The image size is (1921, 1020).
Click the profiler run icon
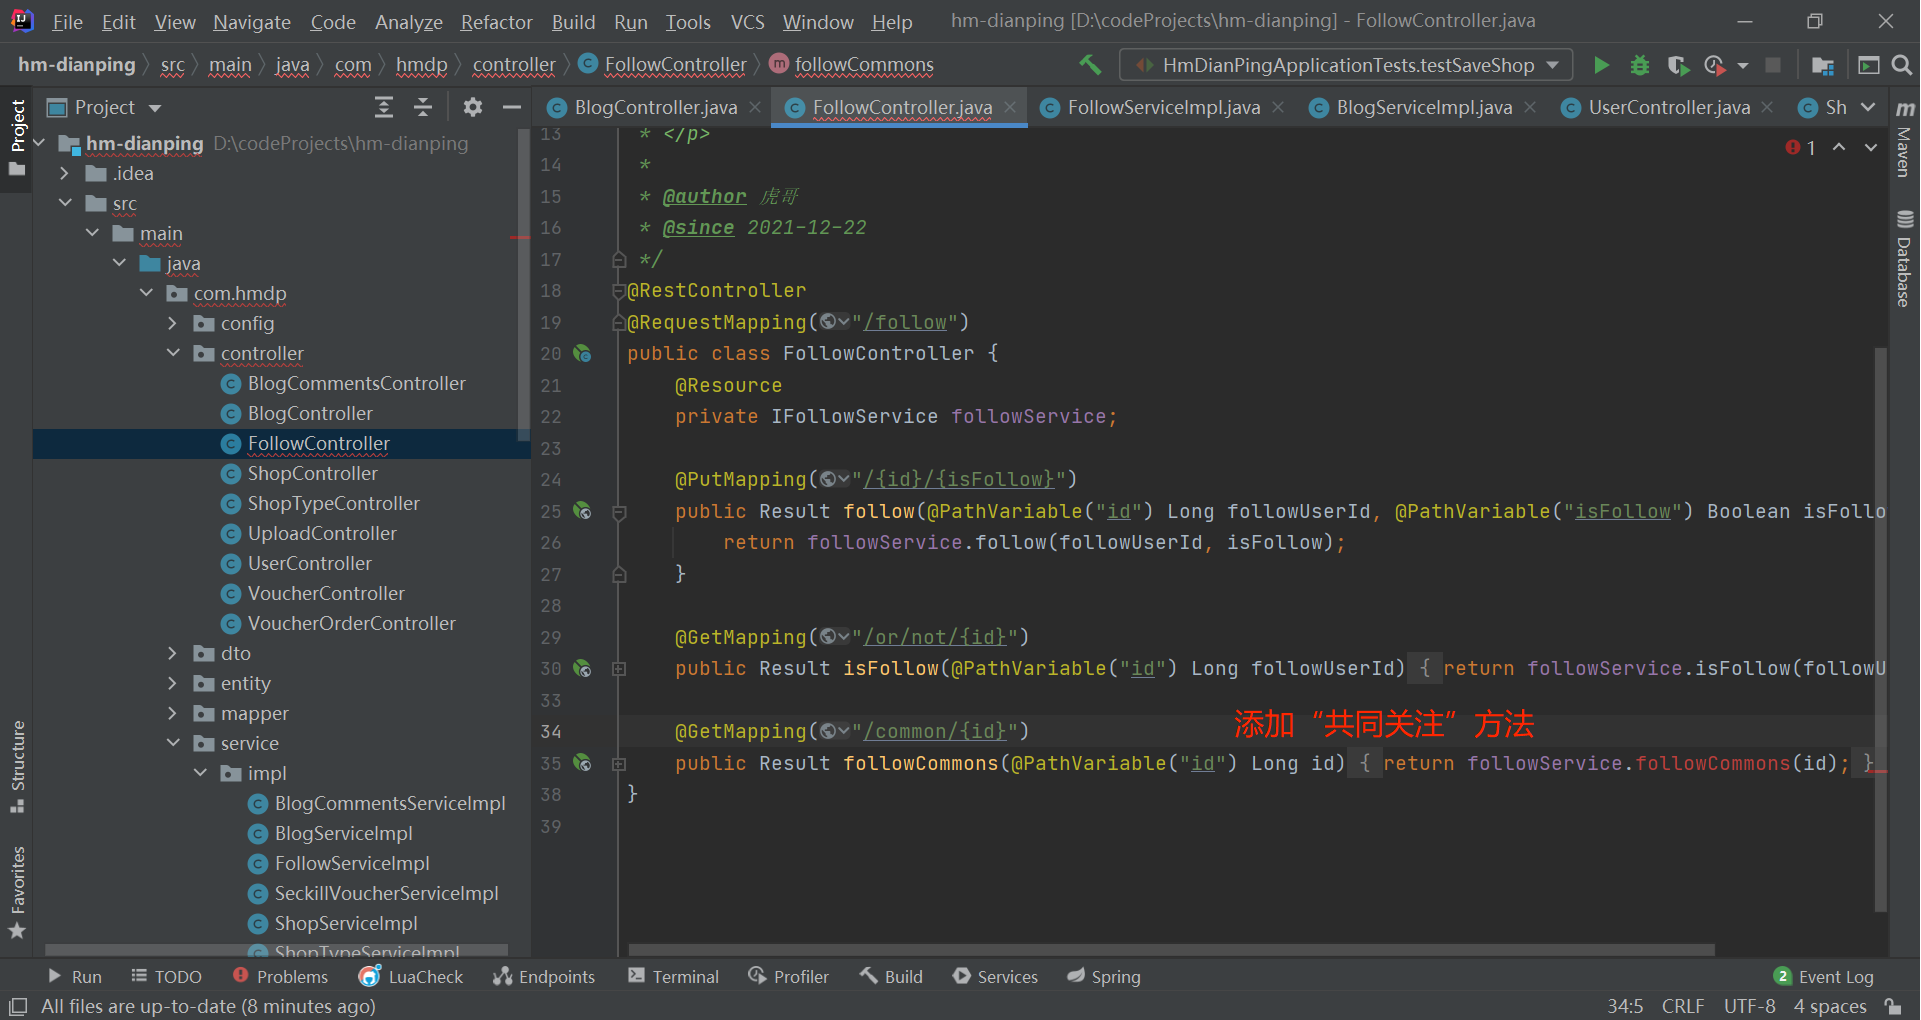(1714, 65)
